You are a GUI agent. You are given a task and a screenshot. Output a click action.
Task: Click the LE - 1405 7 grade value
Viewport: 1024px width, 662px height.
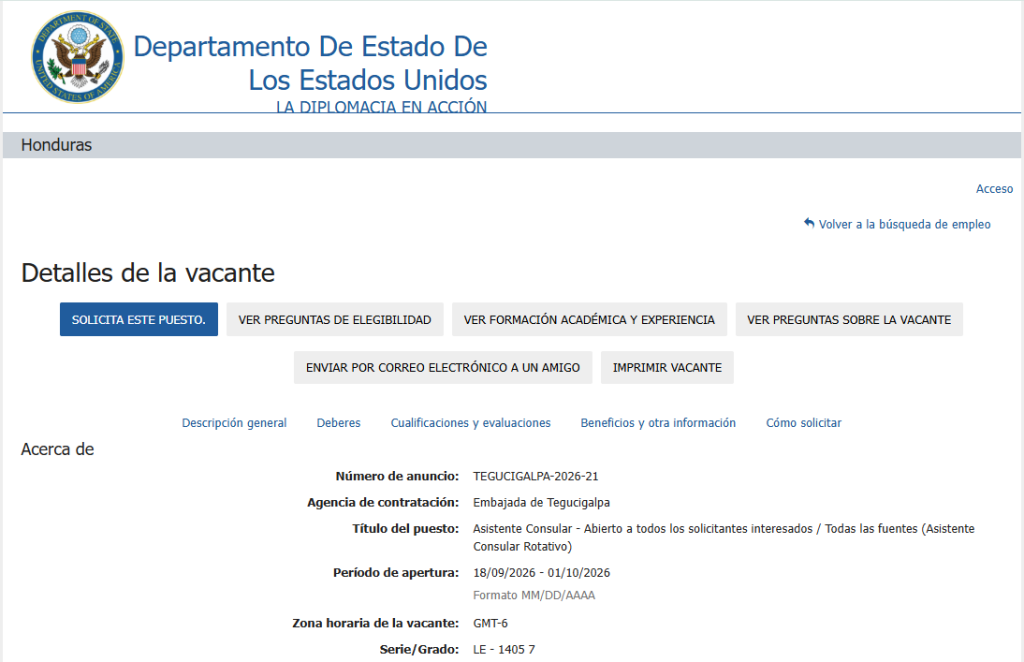[504, 649]
